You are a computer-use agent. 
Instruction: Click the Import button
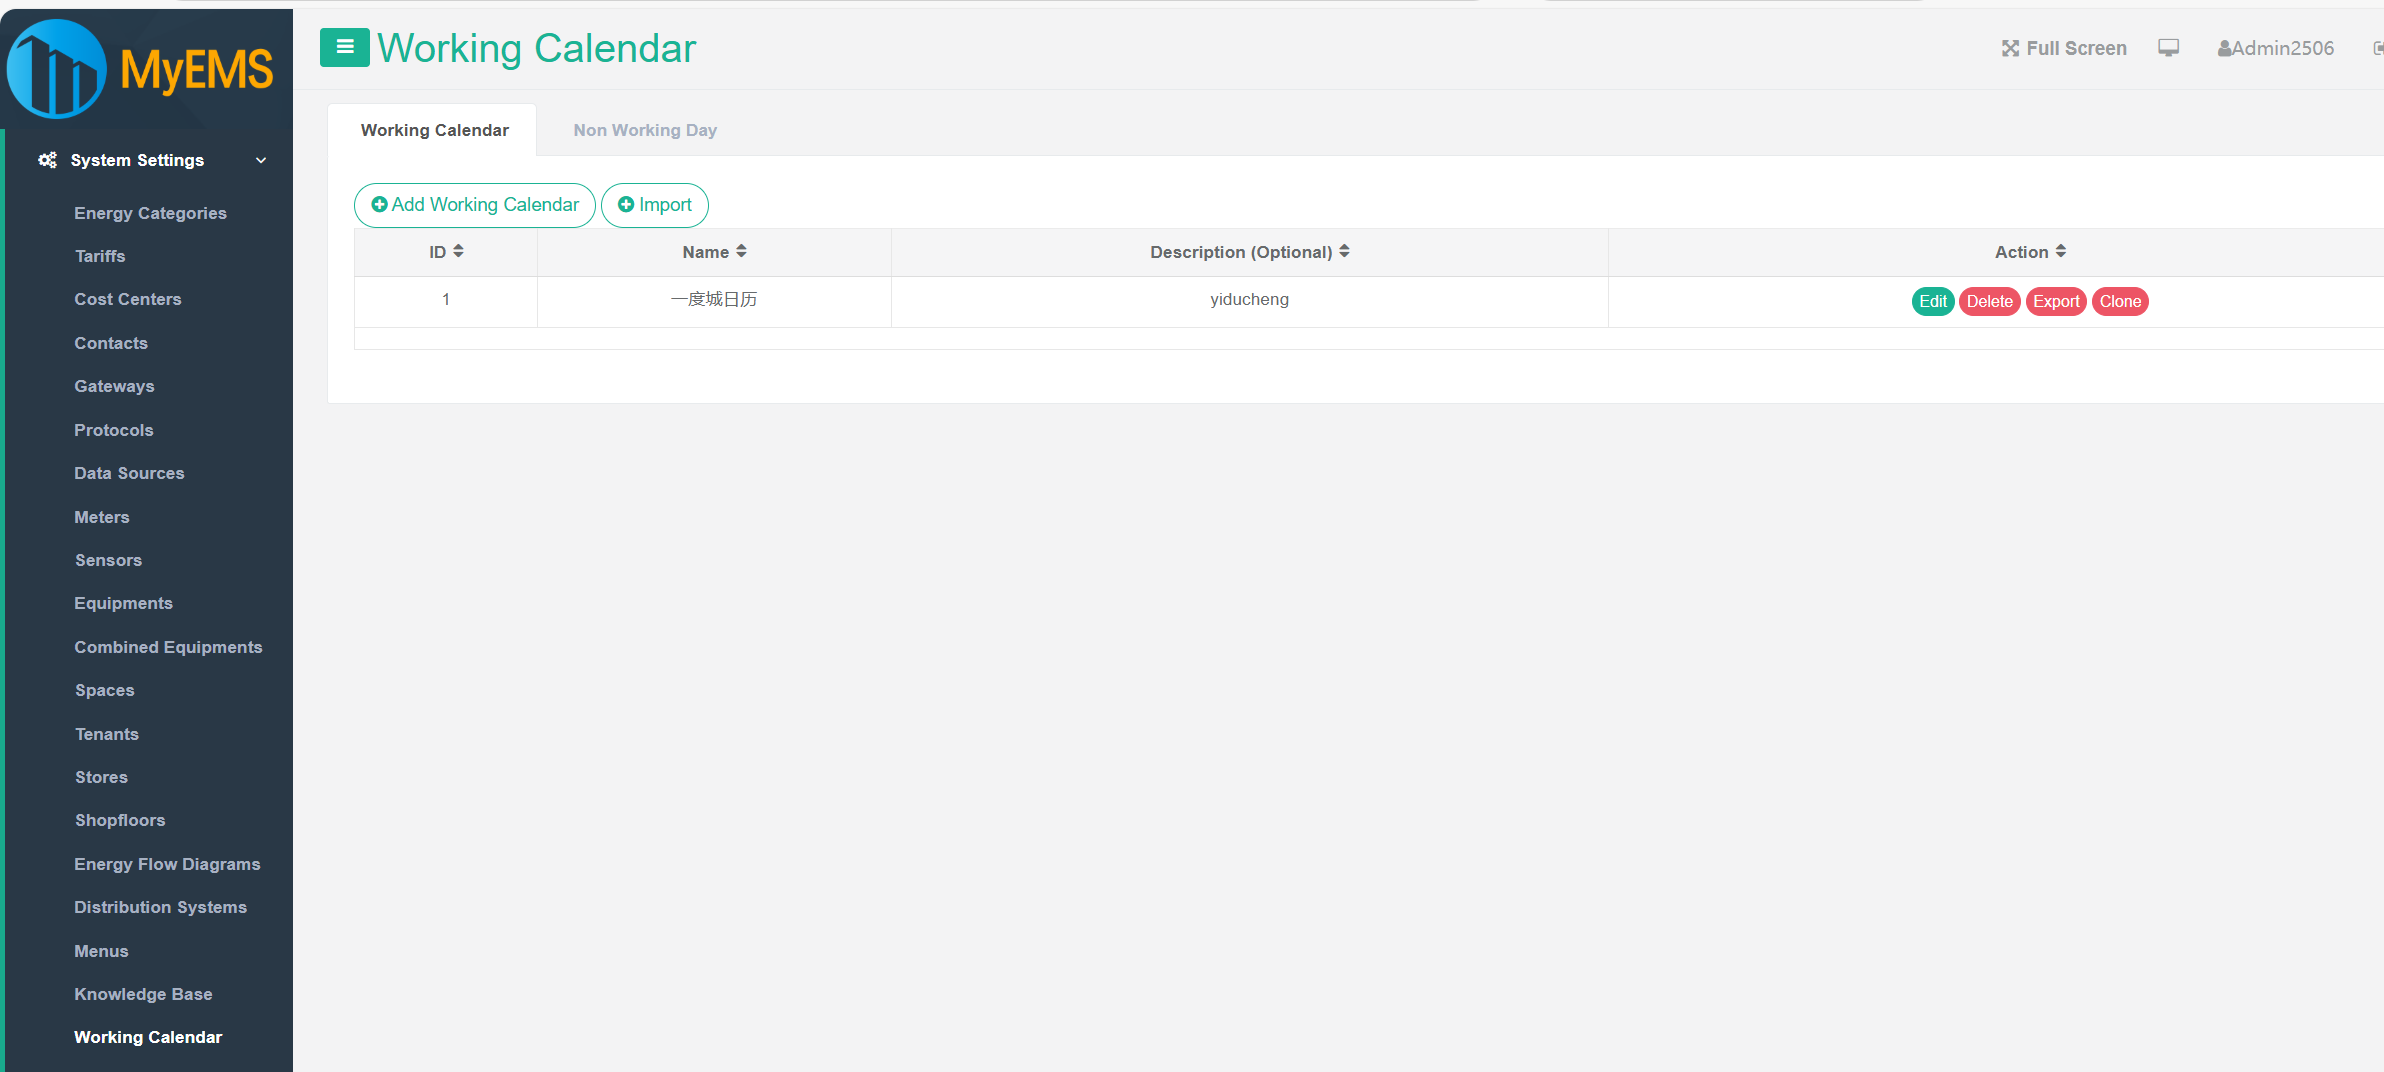coord(655,205)
